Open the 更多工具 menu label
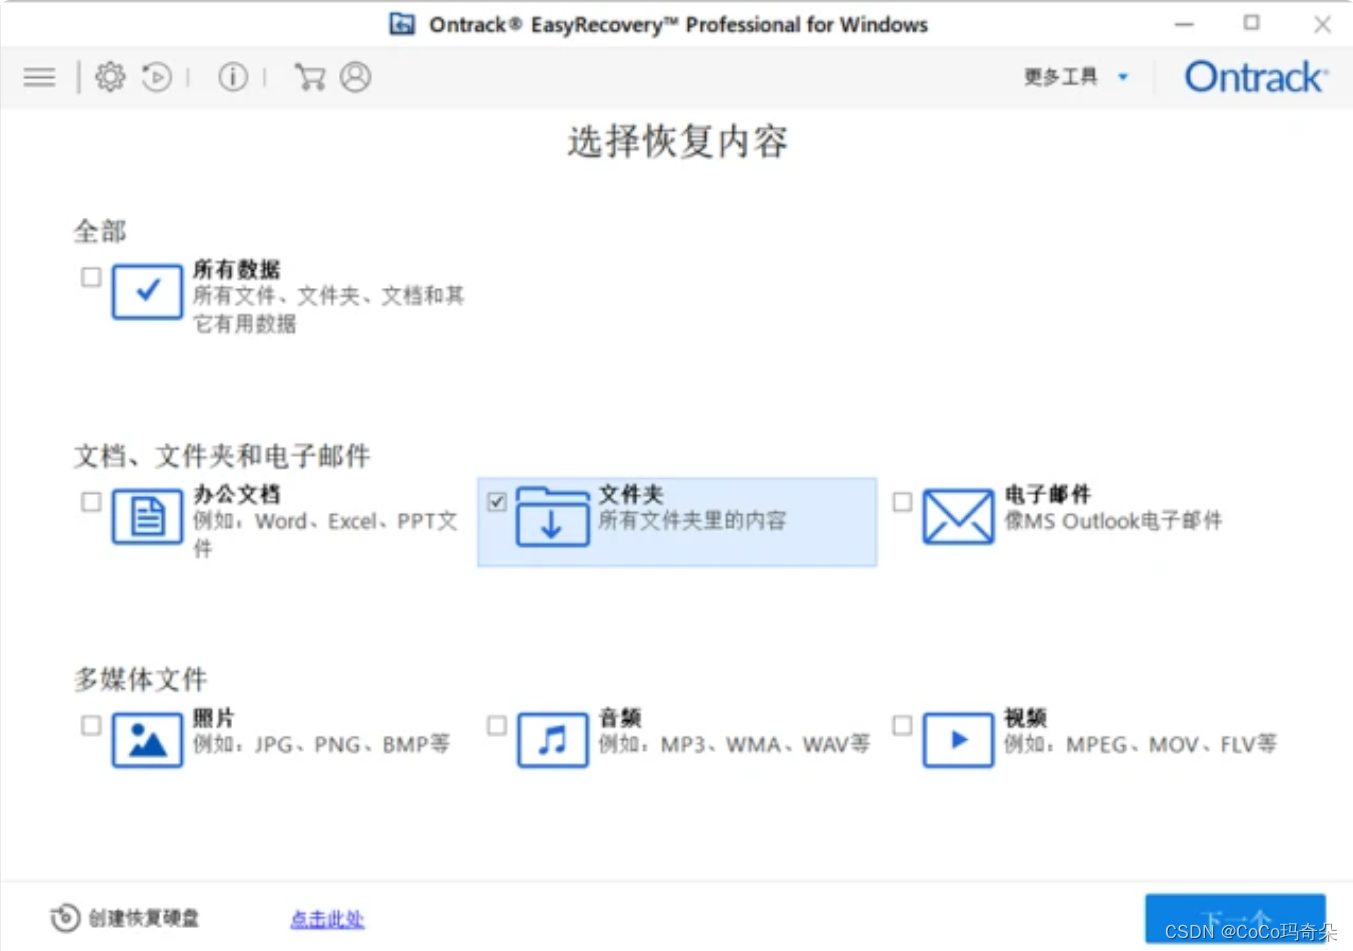 point(1061,77)
